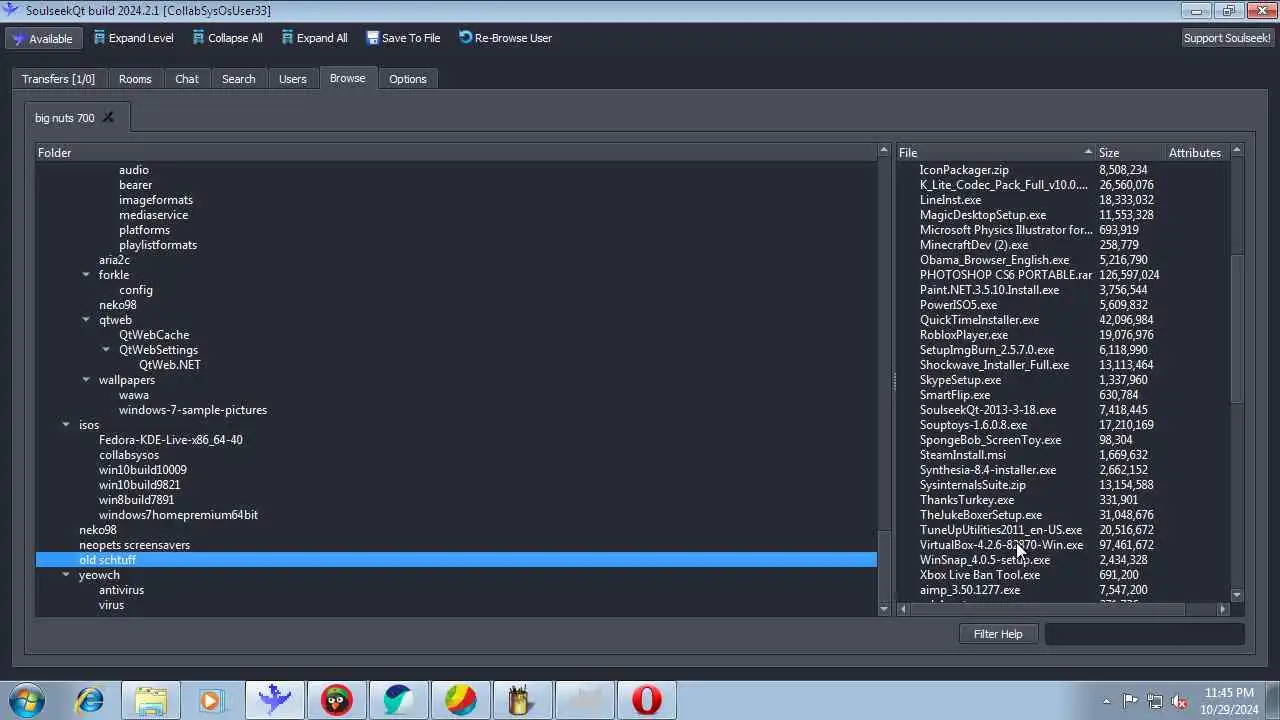Open the Windows Start menu
Viewport: 1280px width, 720px height.
[26, 700]
